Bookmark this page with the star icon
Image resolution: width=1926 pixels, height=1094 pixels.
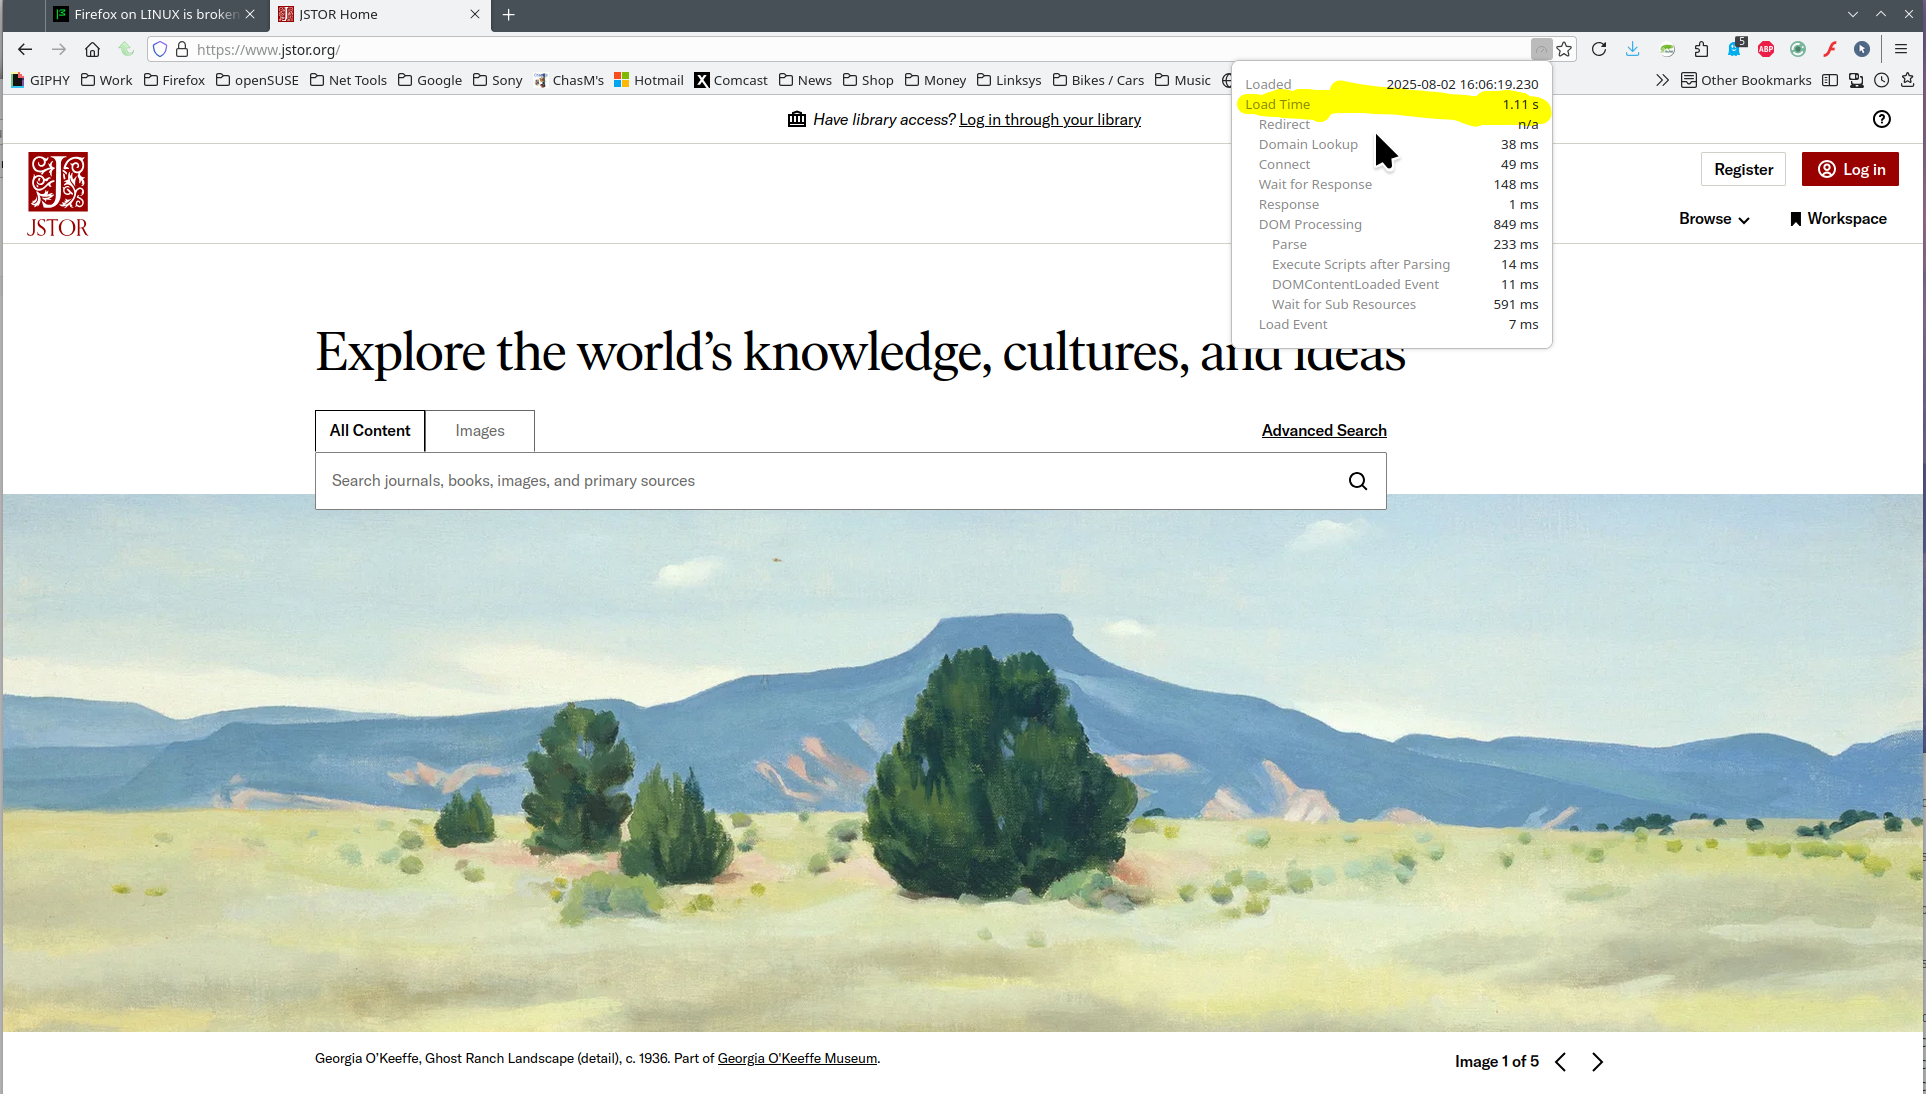[x=1565, y=49]
